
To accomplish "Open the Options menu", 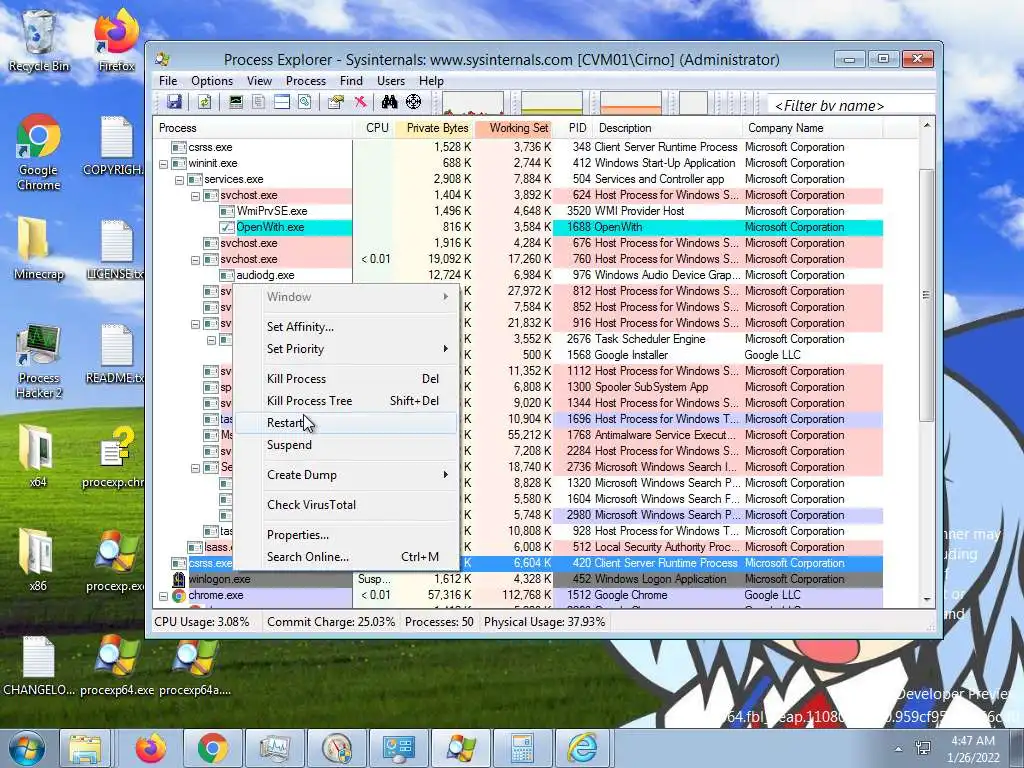I will coord(212,81).
